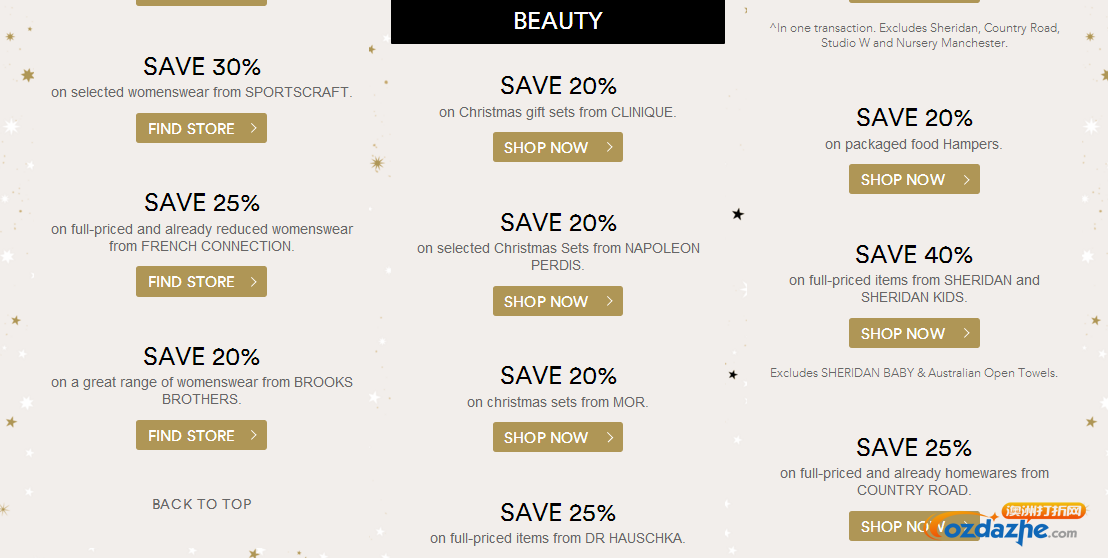Open the BEAUTY section header
1108x558 pixels.
pos(558,21)
